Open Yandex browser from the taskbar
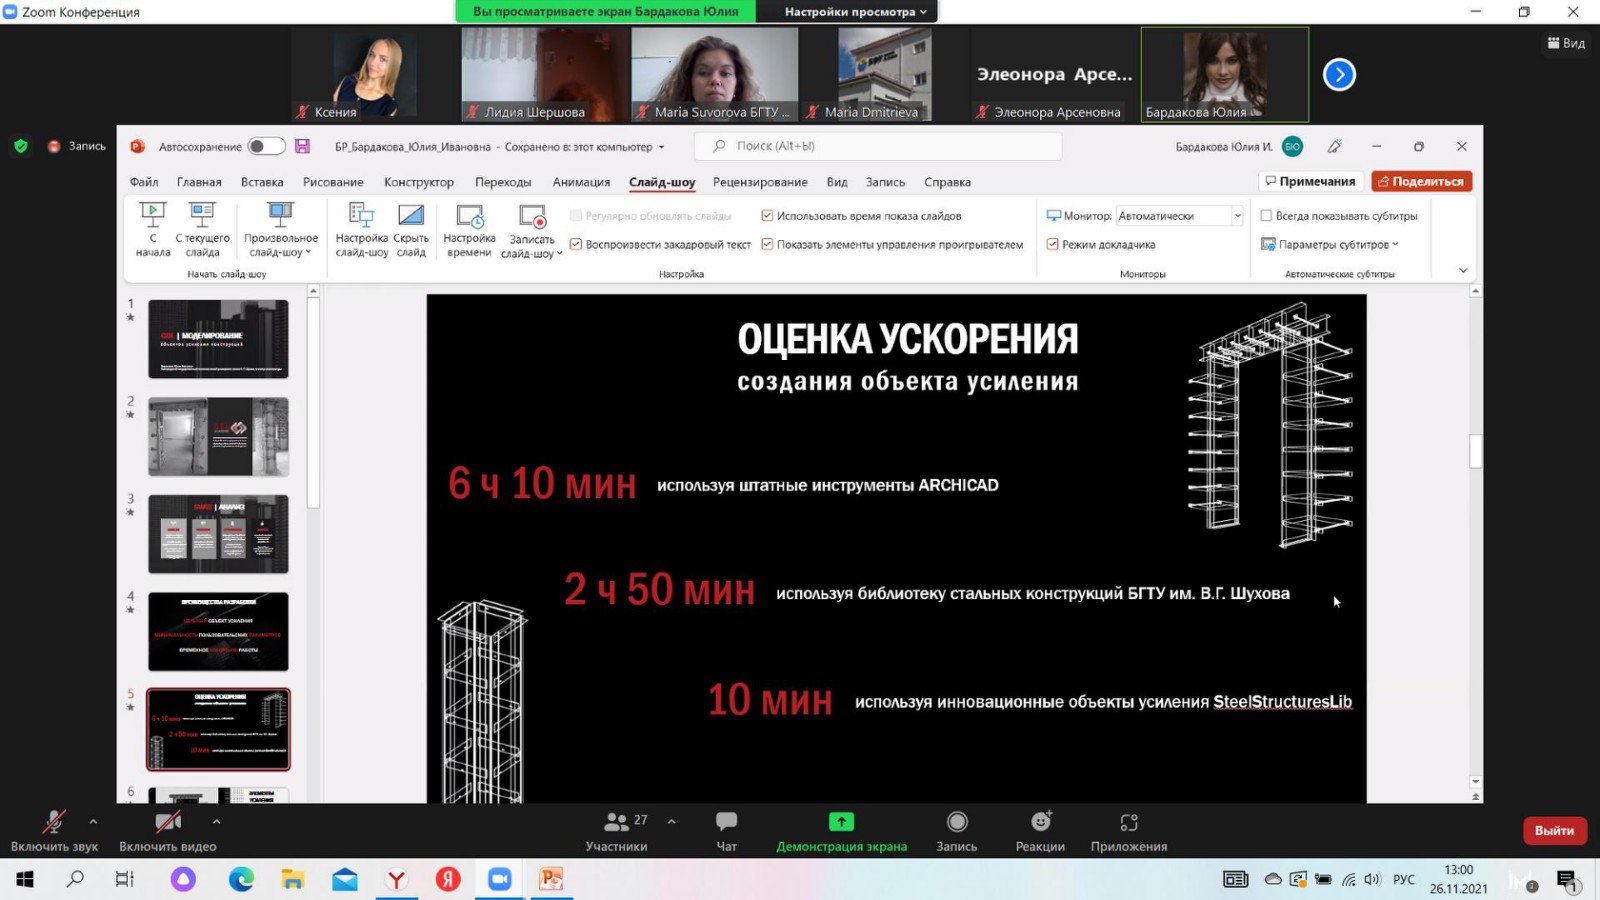The width and height of the screenshot is (1600, 900). (397, 879)
